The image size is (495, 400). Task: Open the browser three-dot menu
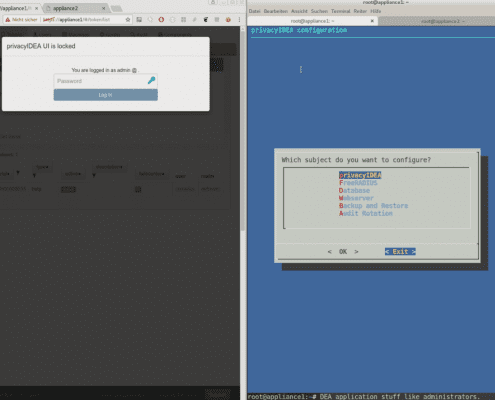click(x=239, y=20)
